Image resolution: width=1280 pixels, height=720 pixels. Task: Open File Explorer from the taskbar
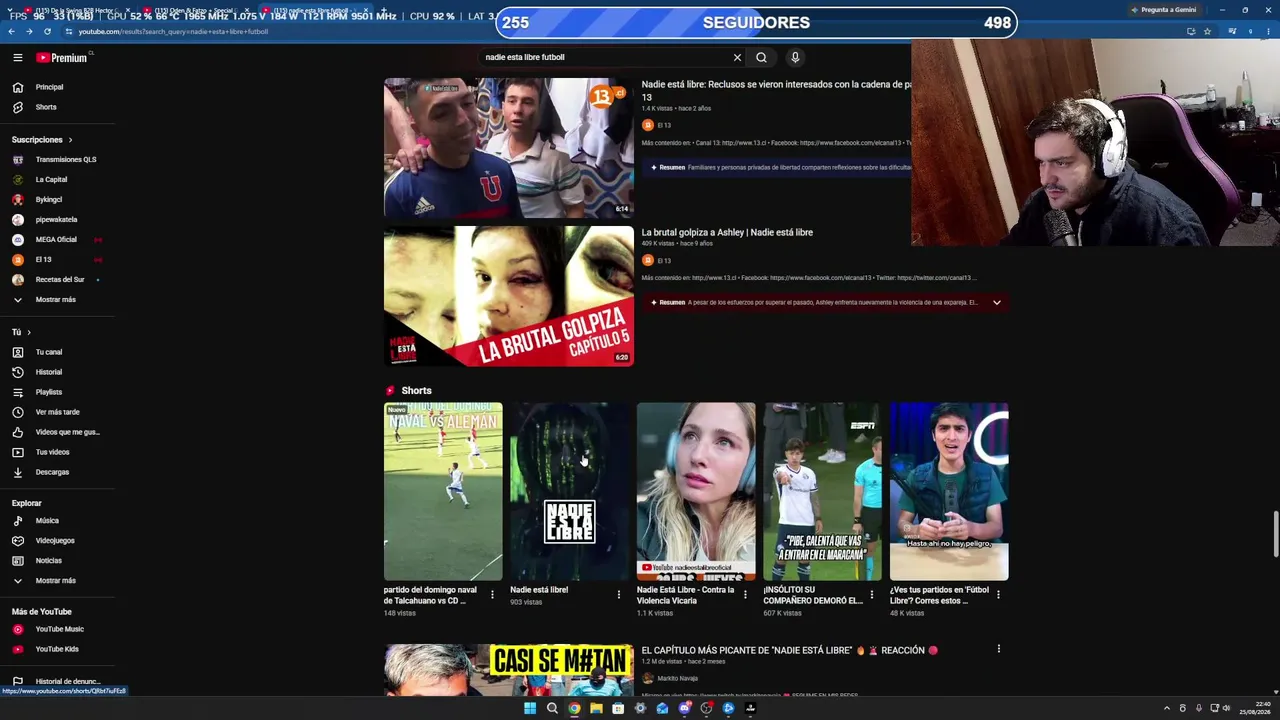tap(596, 708)
